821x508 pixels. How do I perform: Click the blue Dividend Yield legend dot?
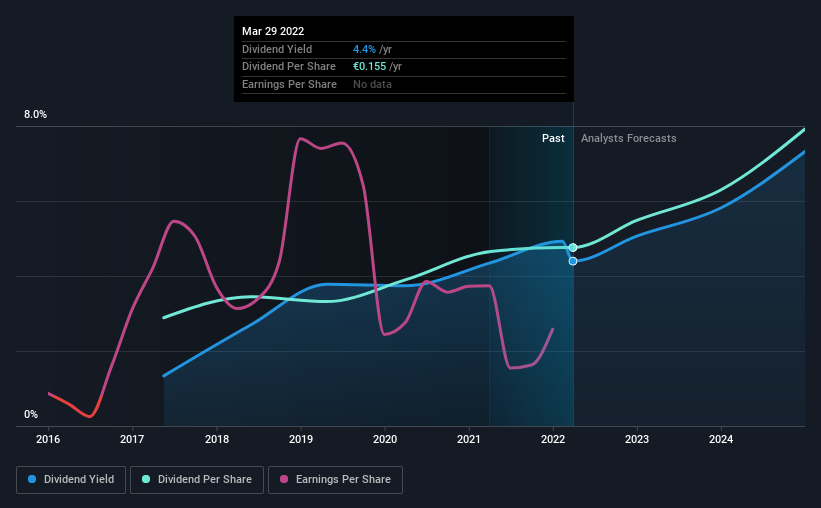coord(32,479)
